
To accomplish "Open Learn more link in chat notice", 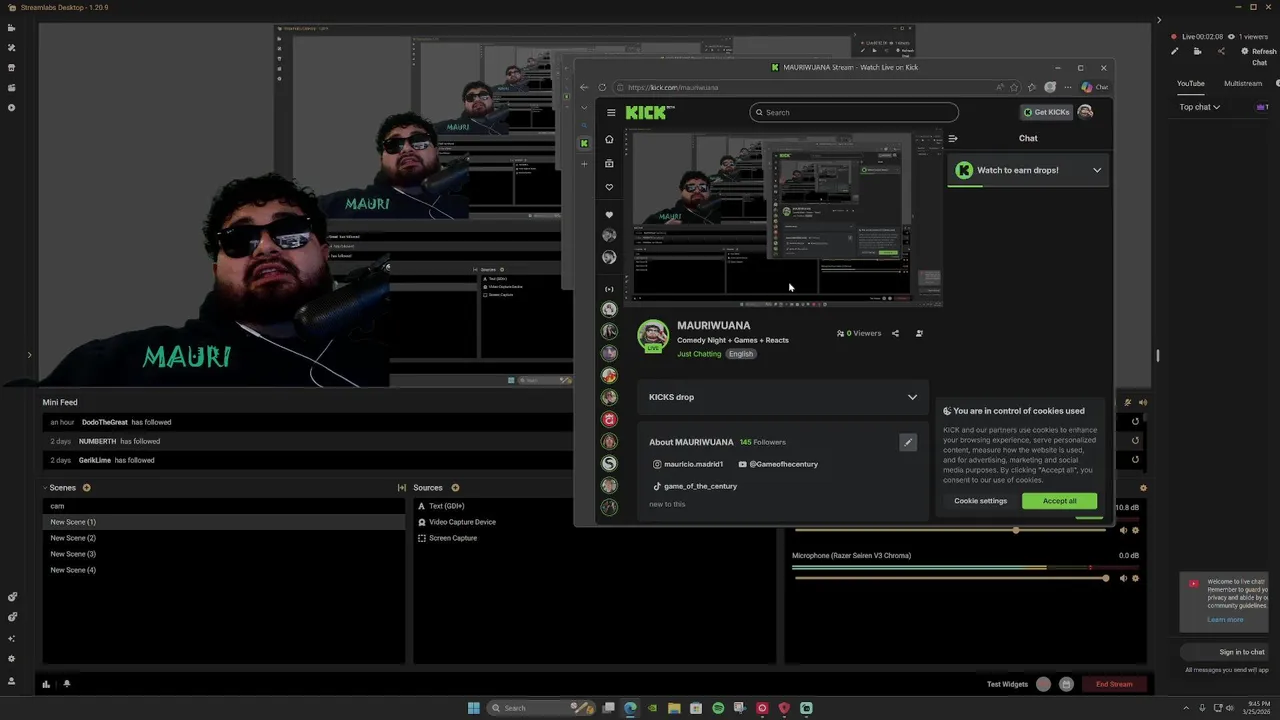I will pyautogui.click(x=1225, y=620).
